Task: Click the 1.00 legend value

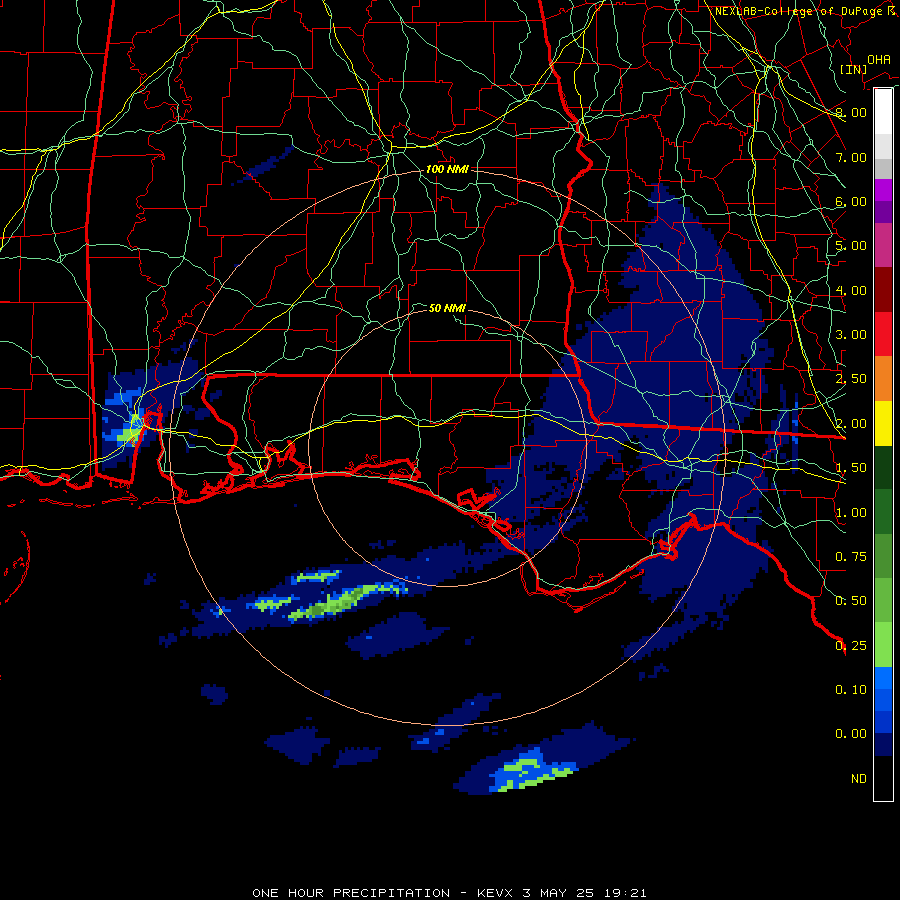Action: point(851,513)
